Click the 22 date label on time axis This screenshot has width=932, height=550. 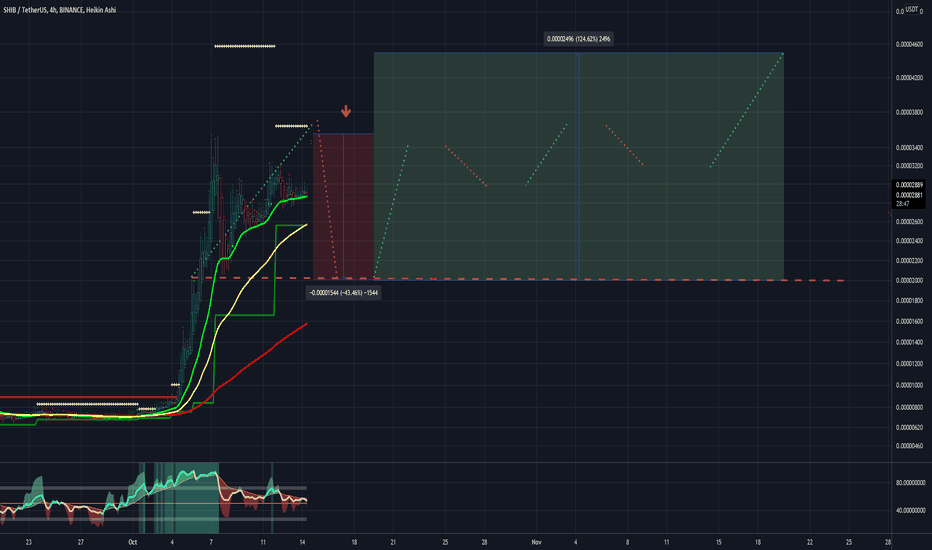click(x=810, y=542)
